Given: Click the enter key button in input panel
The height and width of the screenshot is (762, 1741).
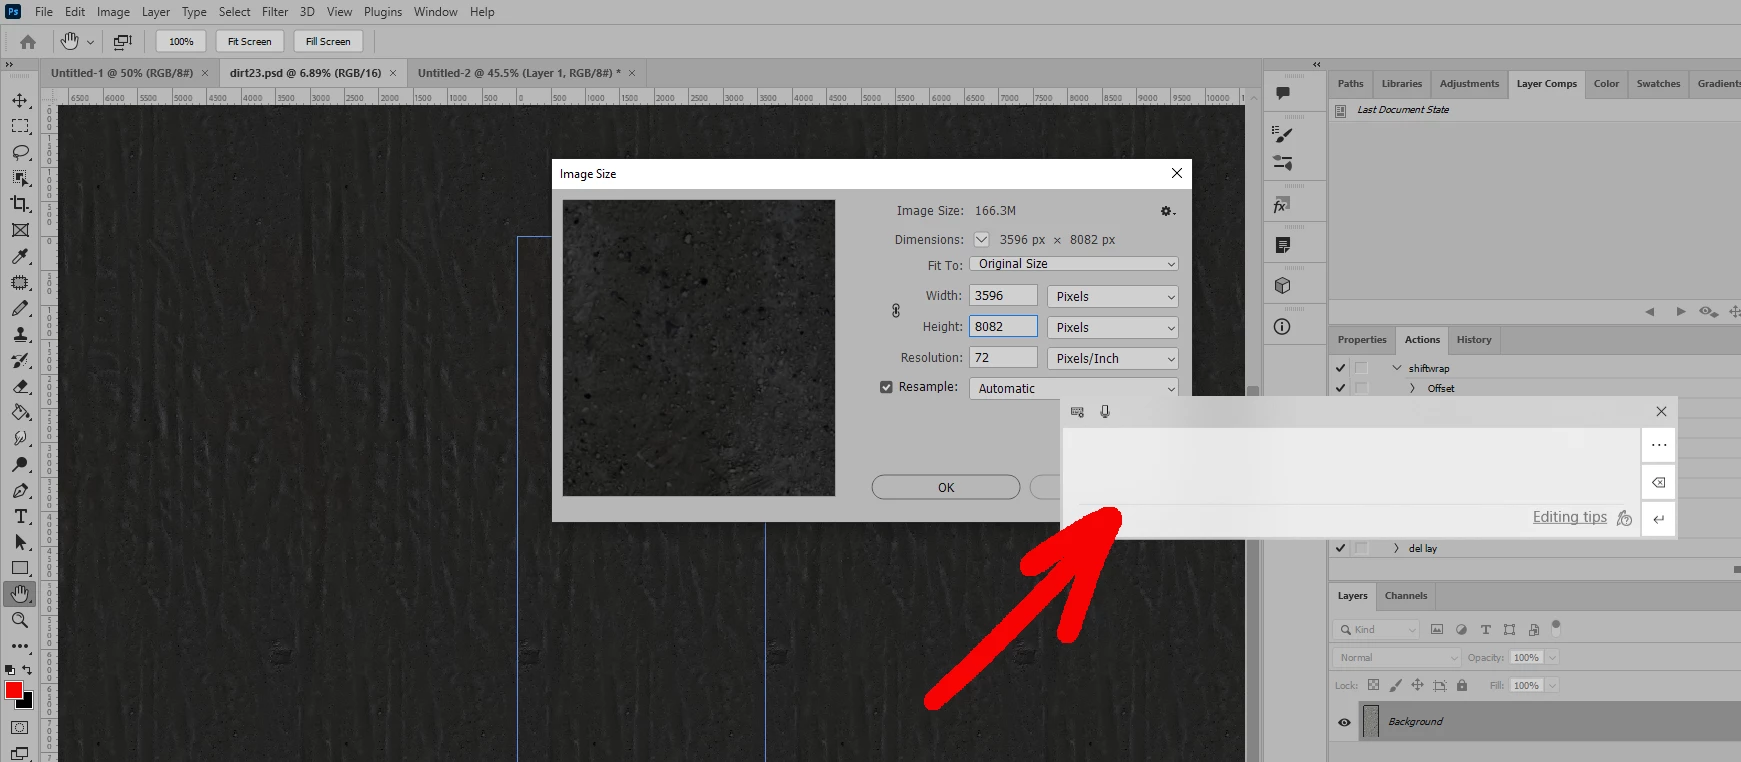Looking at the screenshot, I should (x=1658, y=519).
